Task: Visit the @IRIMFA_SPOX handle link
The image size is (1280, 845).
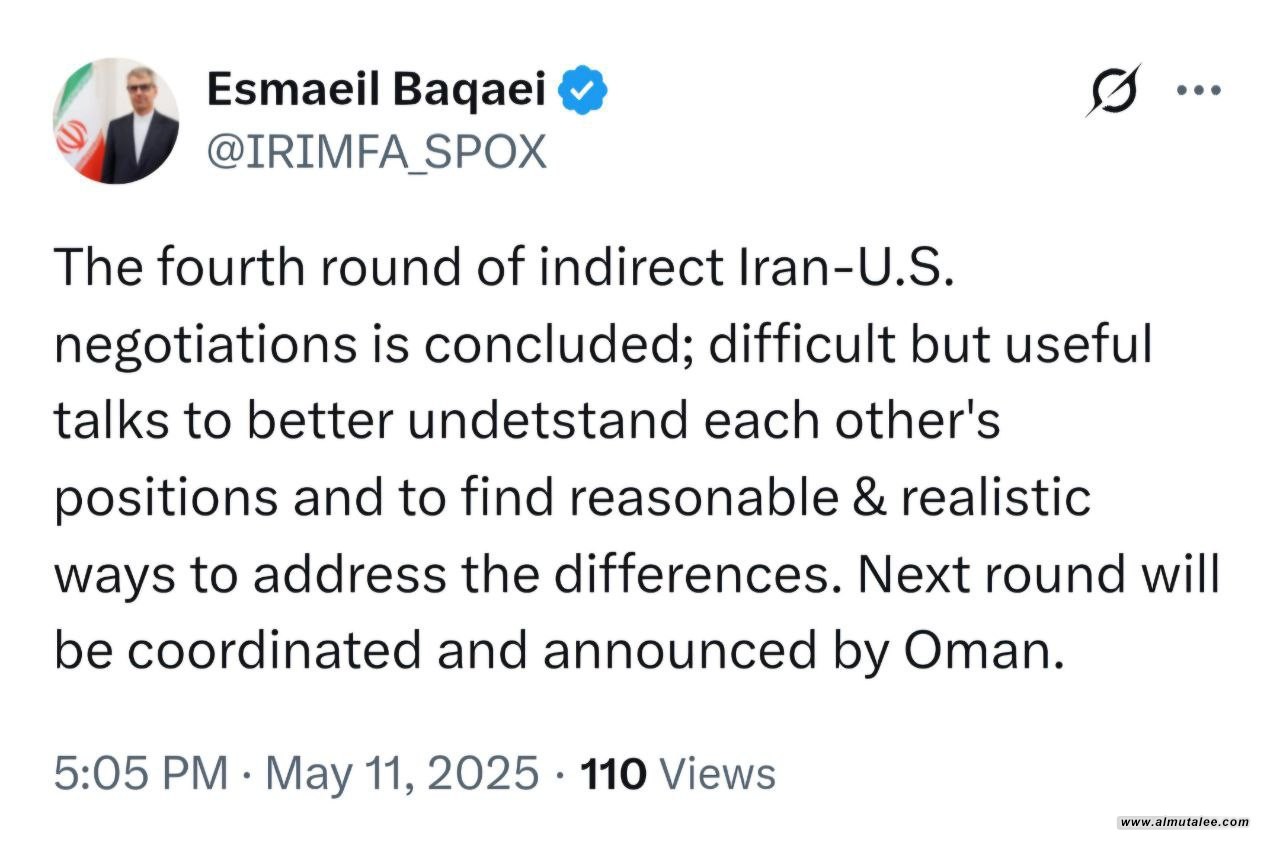Action: coord(376,151)
